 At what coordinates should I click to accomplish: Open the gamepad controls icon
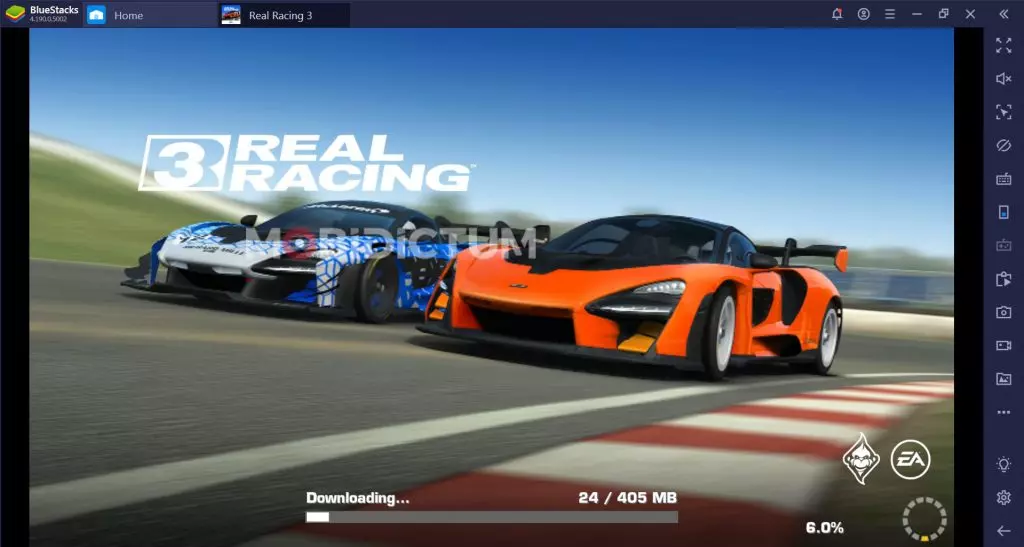coord(1003,245)
